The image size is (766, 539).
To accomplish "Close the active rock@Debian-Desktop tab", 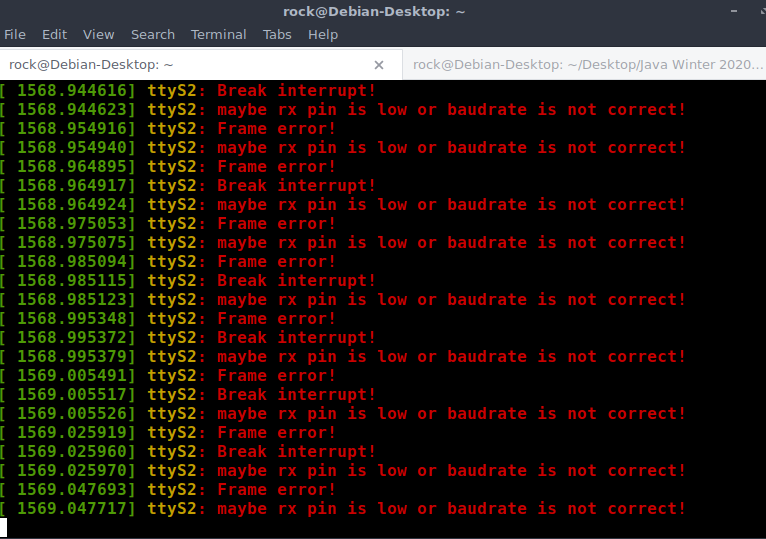I will [379, 65].
